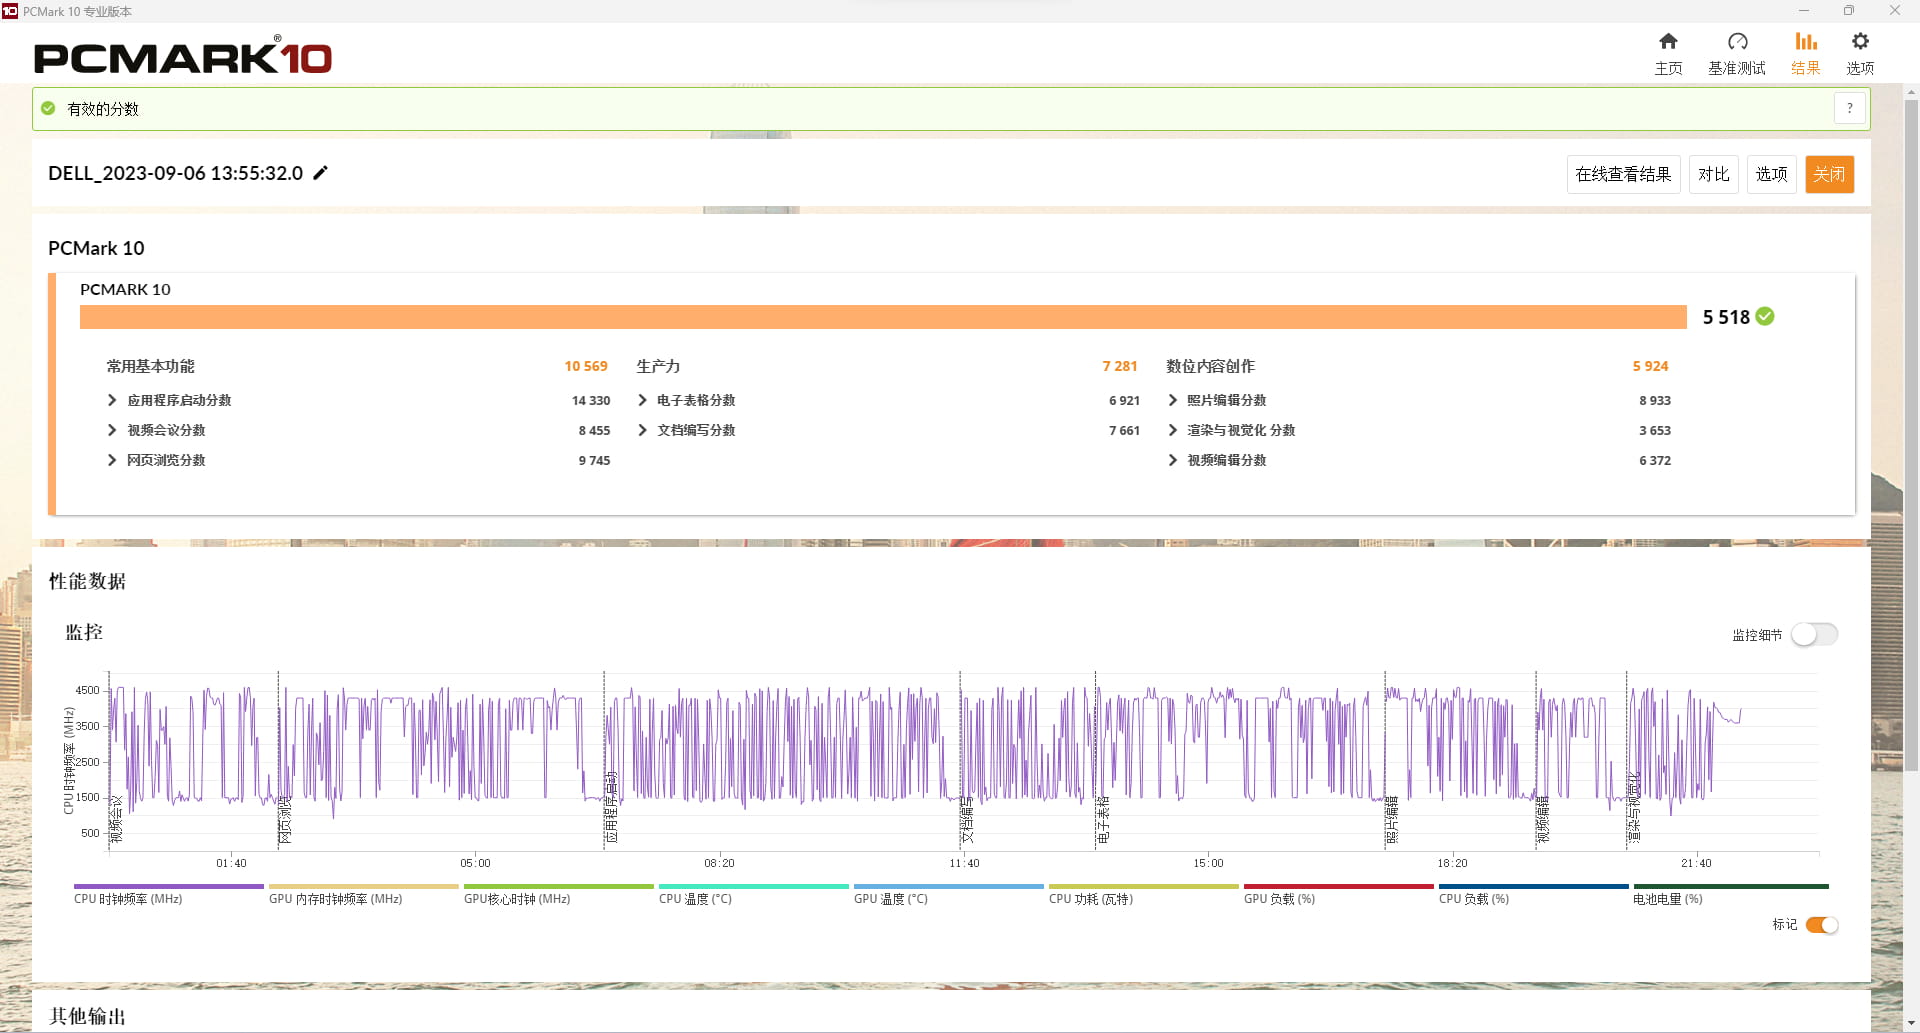Click the 网页浏览 marker on the chart
This screenshot has height=1033, width=1920.
click(x=285, y=820)
